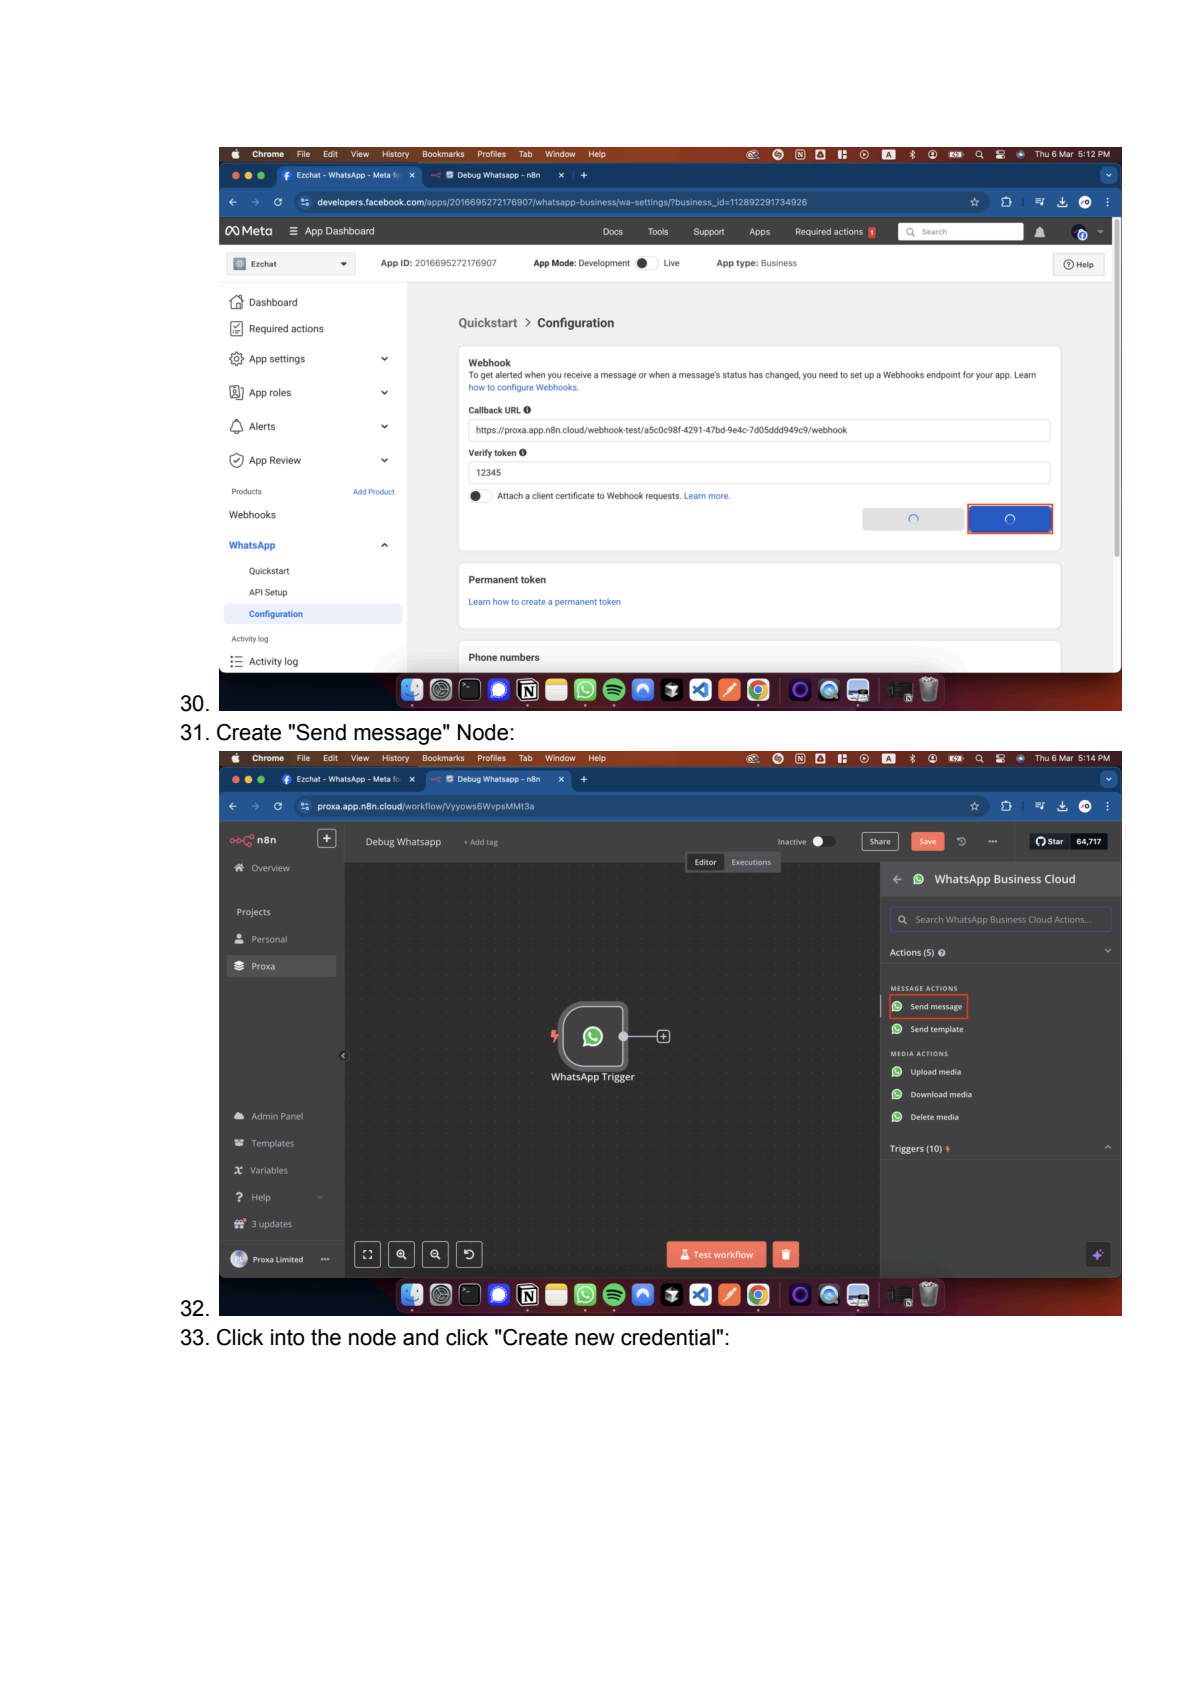Click the Upload media action
The height and width of the screenshot is (1684, 1192).
coord(935,1072)
